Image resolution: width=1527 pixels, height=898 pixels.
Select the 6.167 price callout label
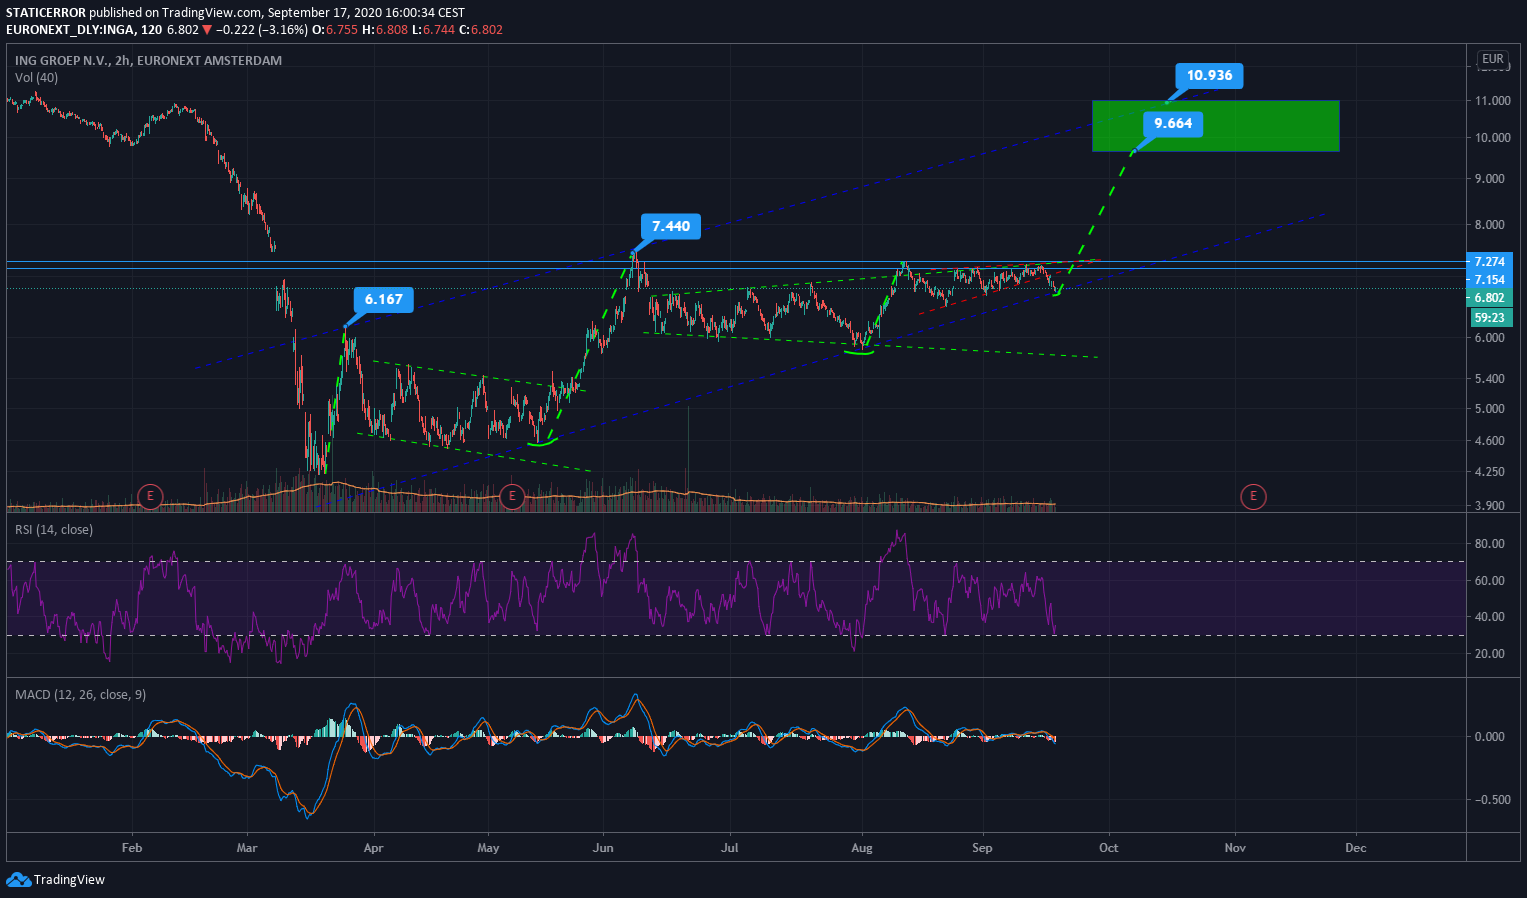click(384, 300)
